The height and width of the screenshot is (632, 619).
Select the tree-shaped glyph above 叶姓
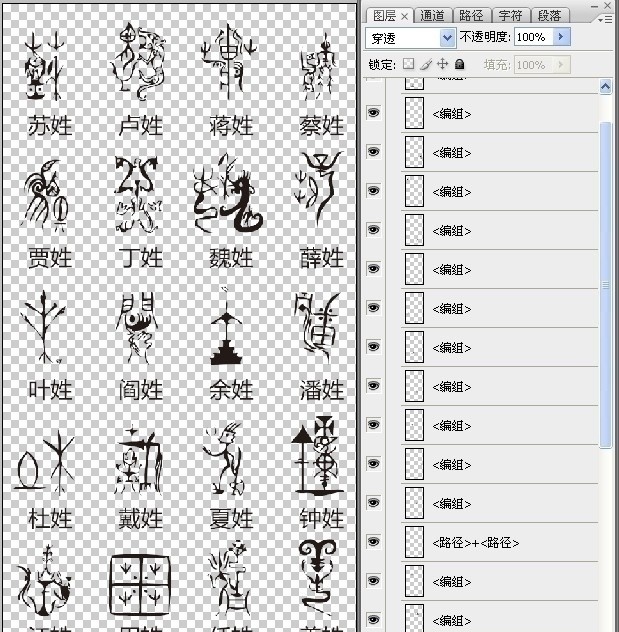43,326
